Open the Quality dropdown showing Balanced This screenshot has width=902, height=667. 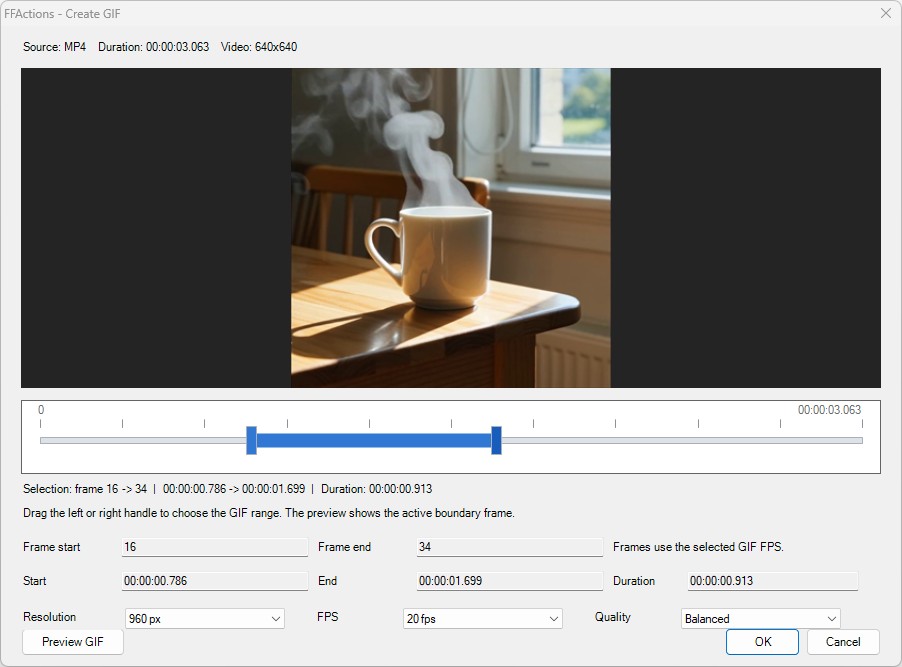[760, 619]
